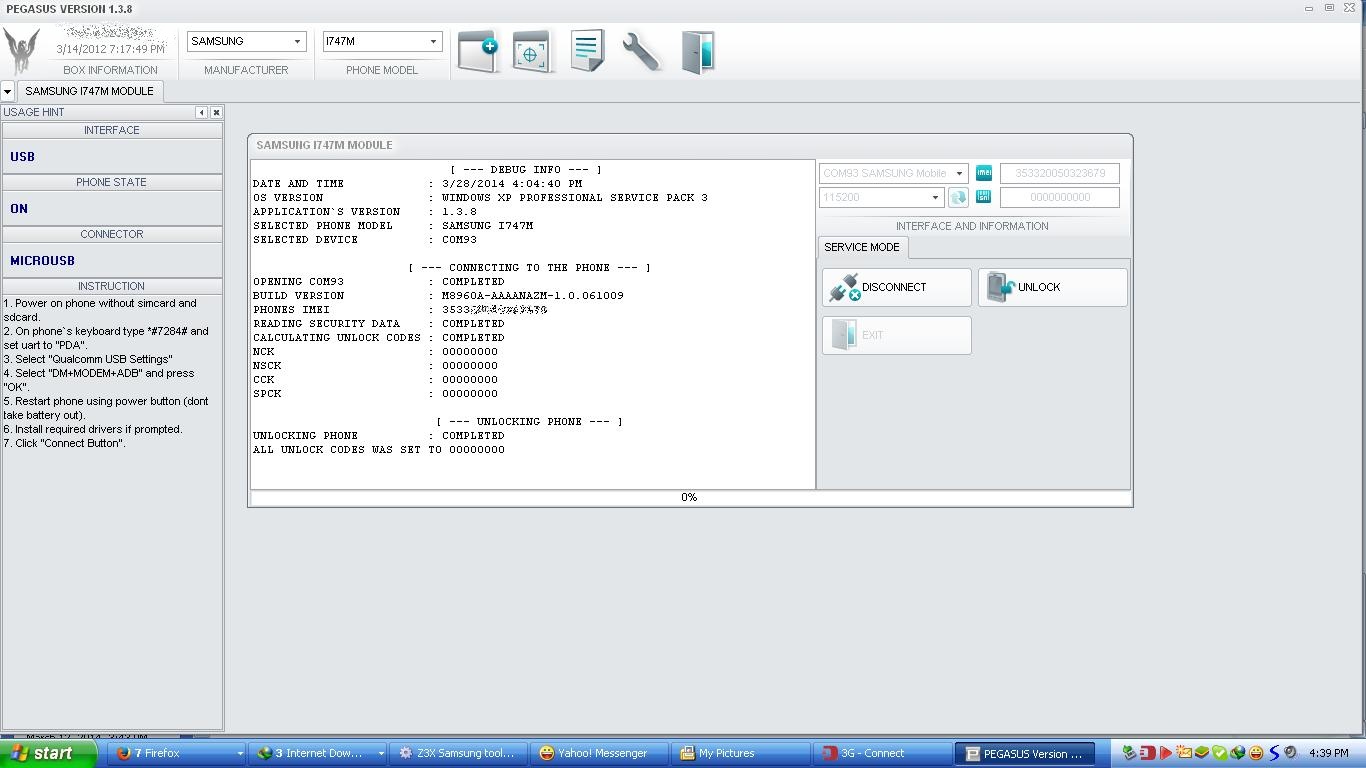Select the SAMSUNG I747M MODULE tab
The width and height of the screenshot is (1366, 768).
(90, 91)
